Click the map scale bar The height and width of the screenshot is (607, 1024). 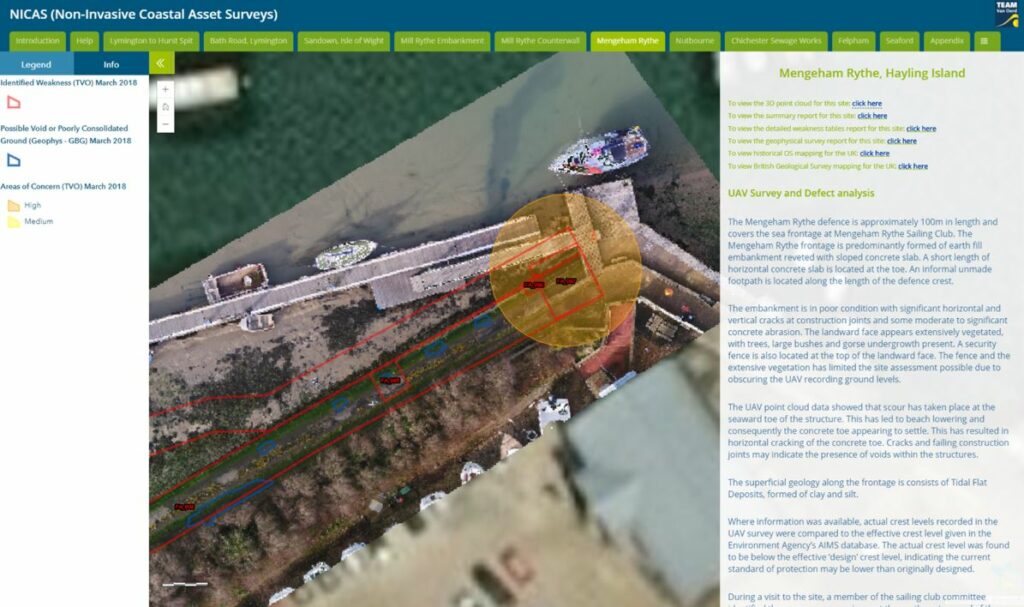(x=185, y=583)
